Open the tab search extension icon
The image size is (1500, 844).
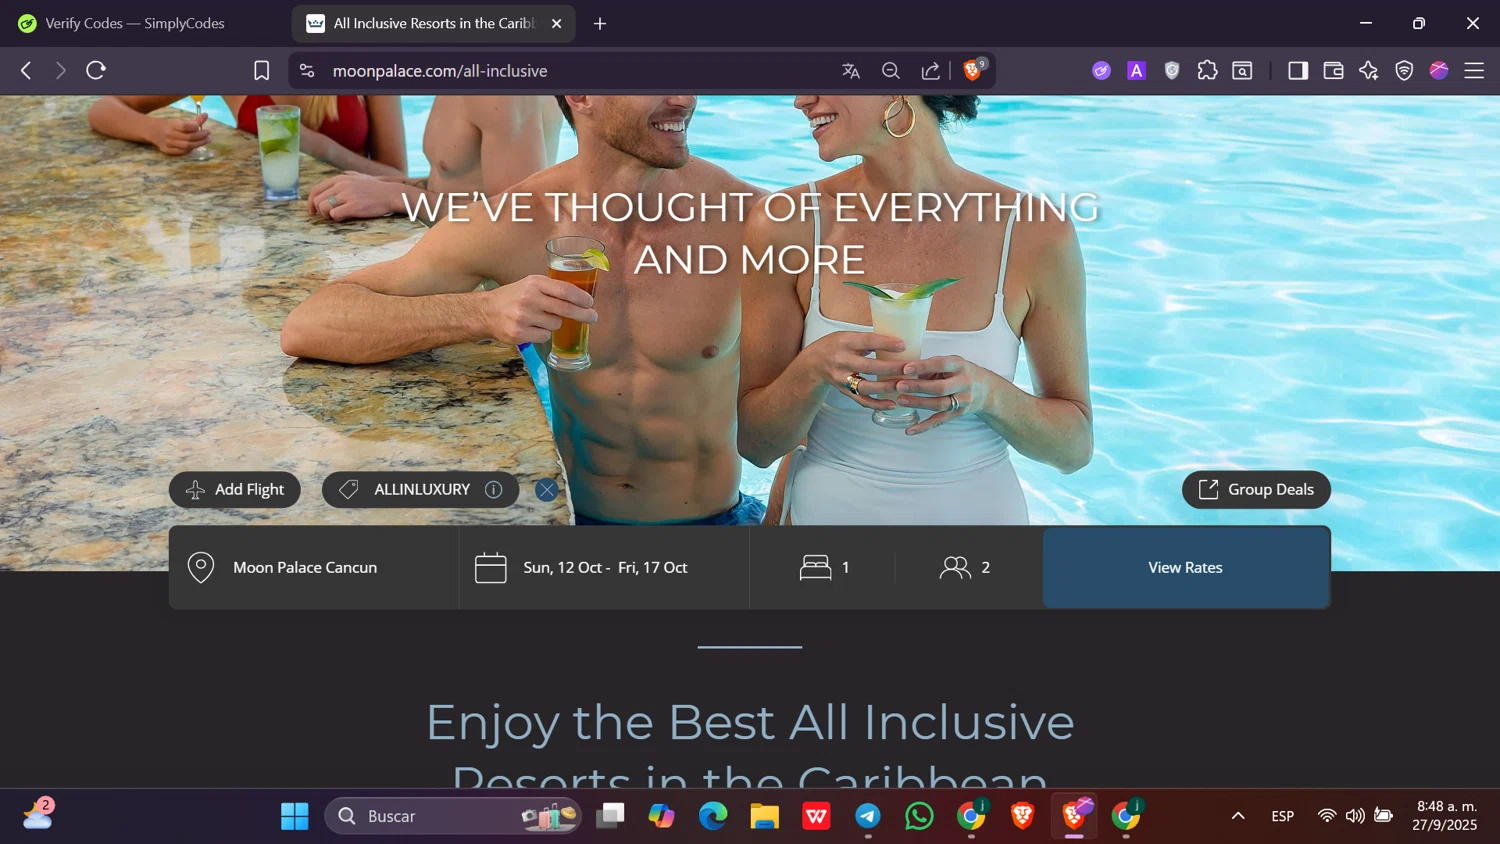point(1242,70)
